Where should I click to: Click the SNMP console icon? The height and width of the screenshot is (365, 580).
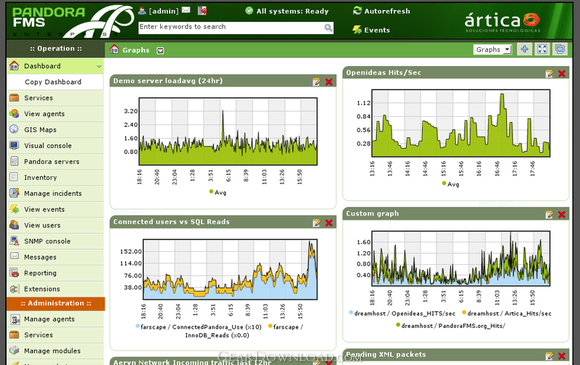[14, 241]
